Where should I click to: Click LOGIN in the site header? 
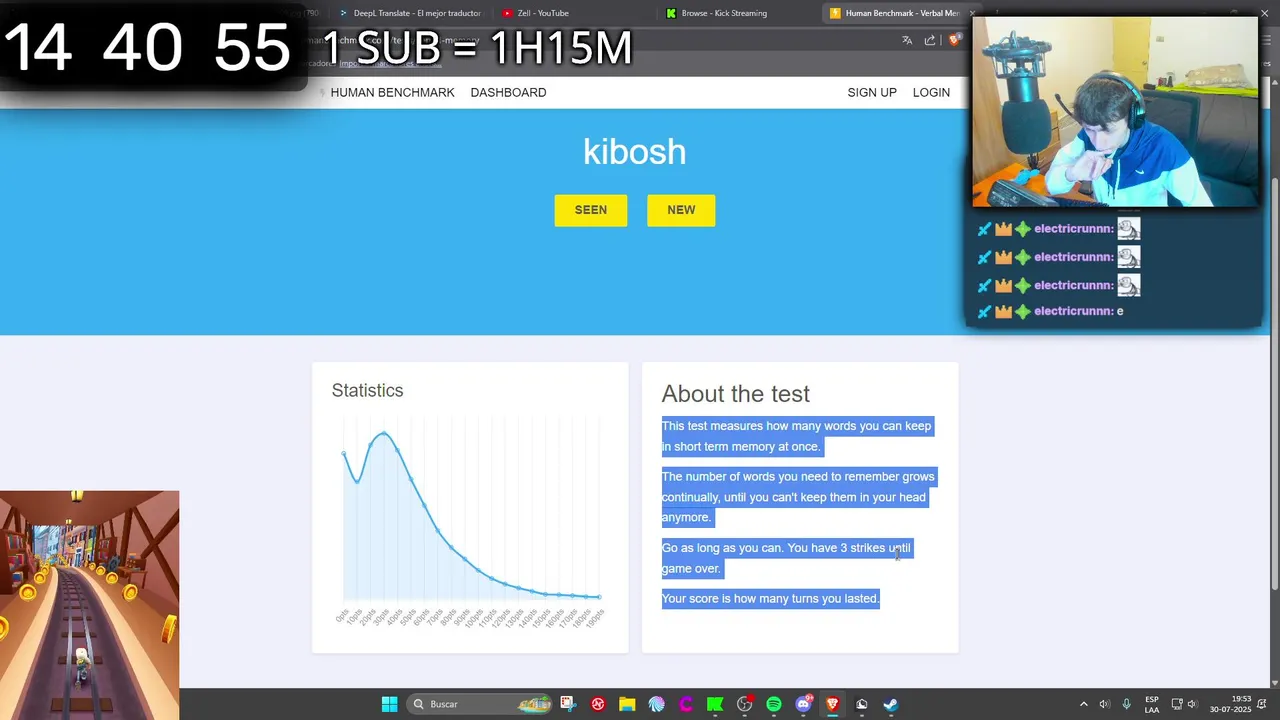tap(931, 92)
